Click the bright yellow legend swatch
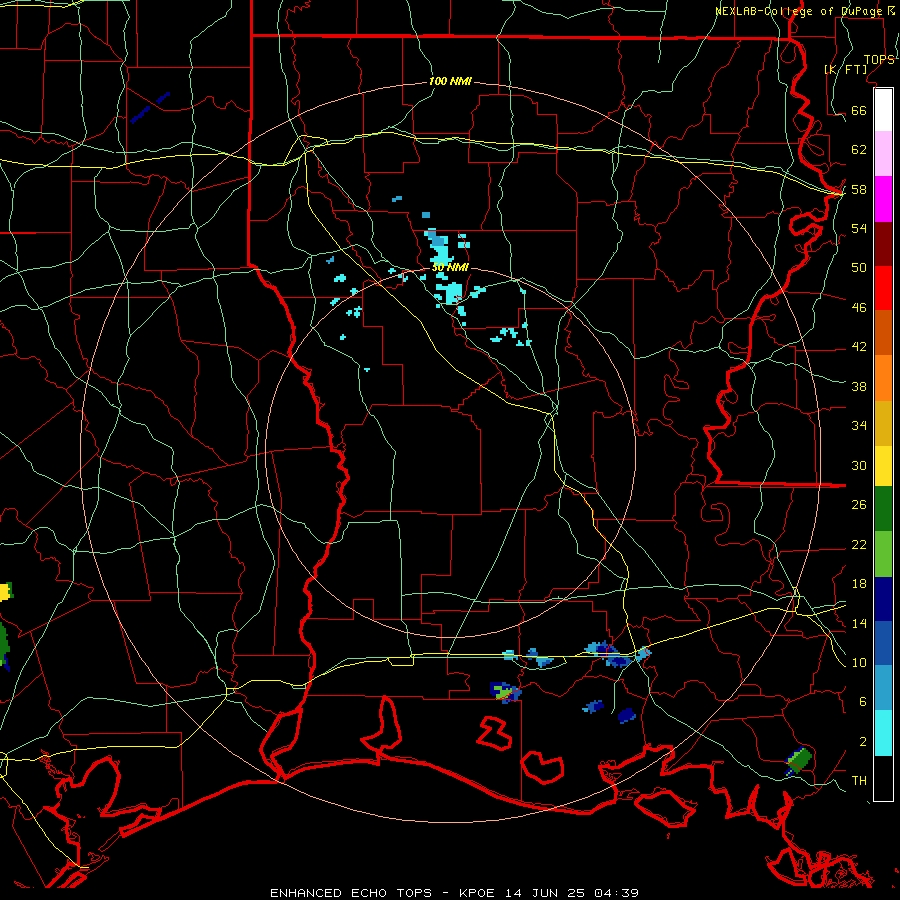The width and height of the screenshot is (900, 900). (883, 466)
